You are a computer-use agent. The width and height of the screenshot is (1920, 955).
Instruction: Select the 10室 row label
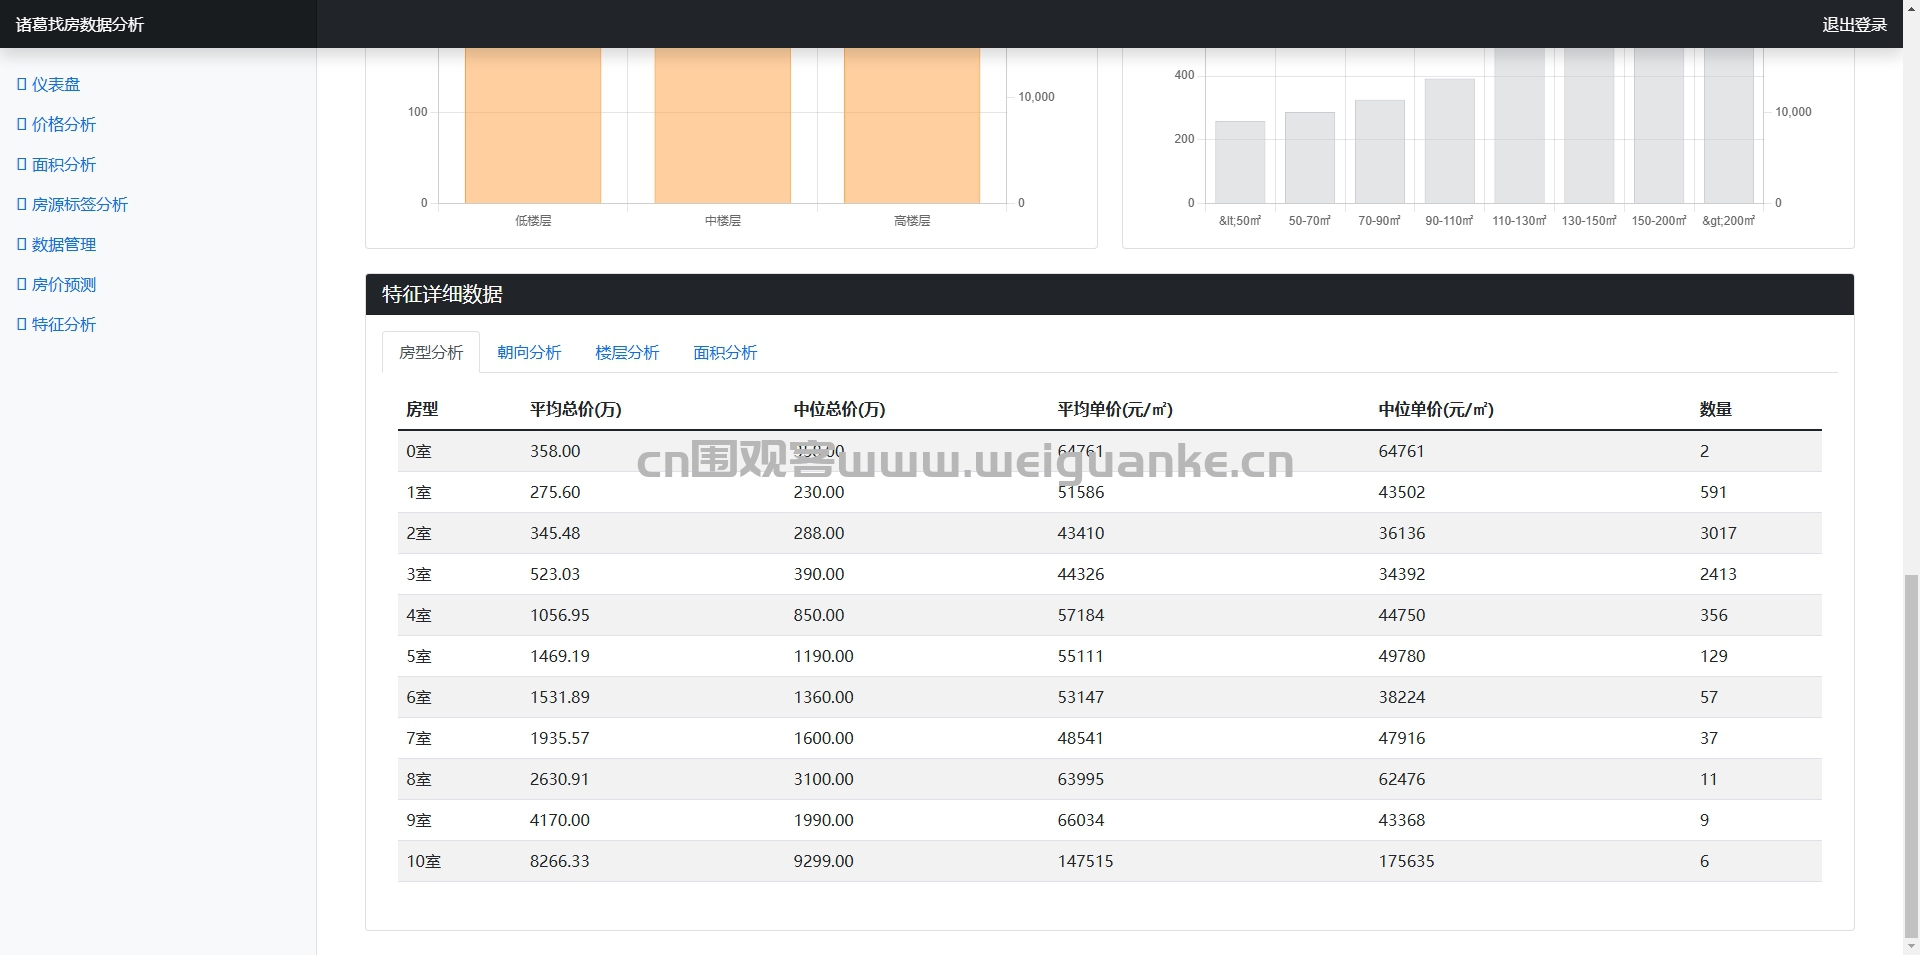(424, 861)
